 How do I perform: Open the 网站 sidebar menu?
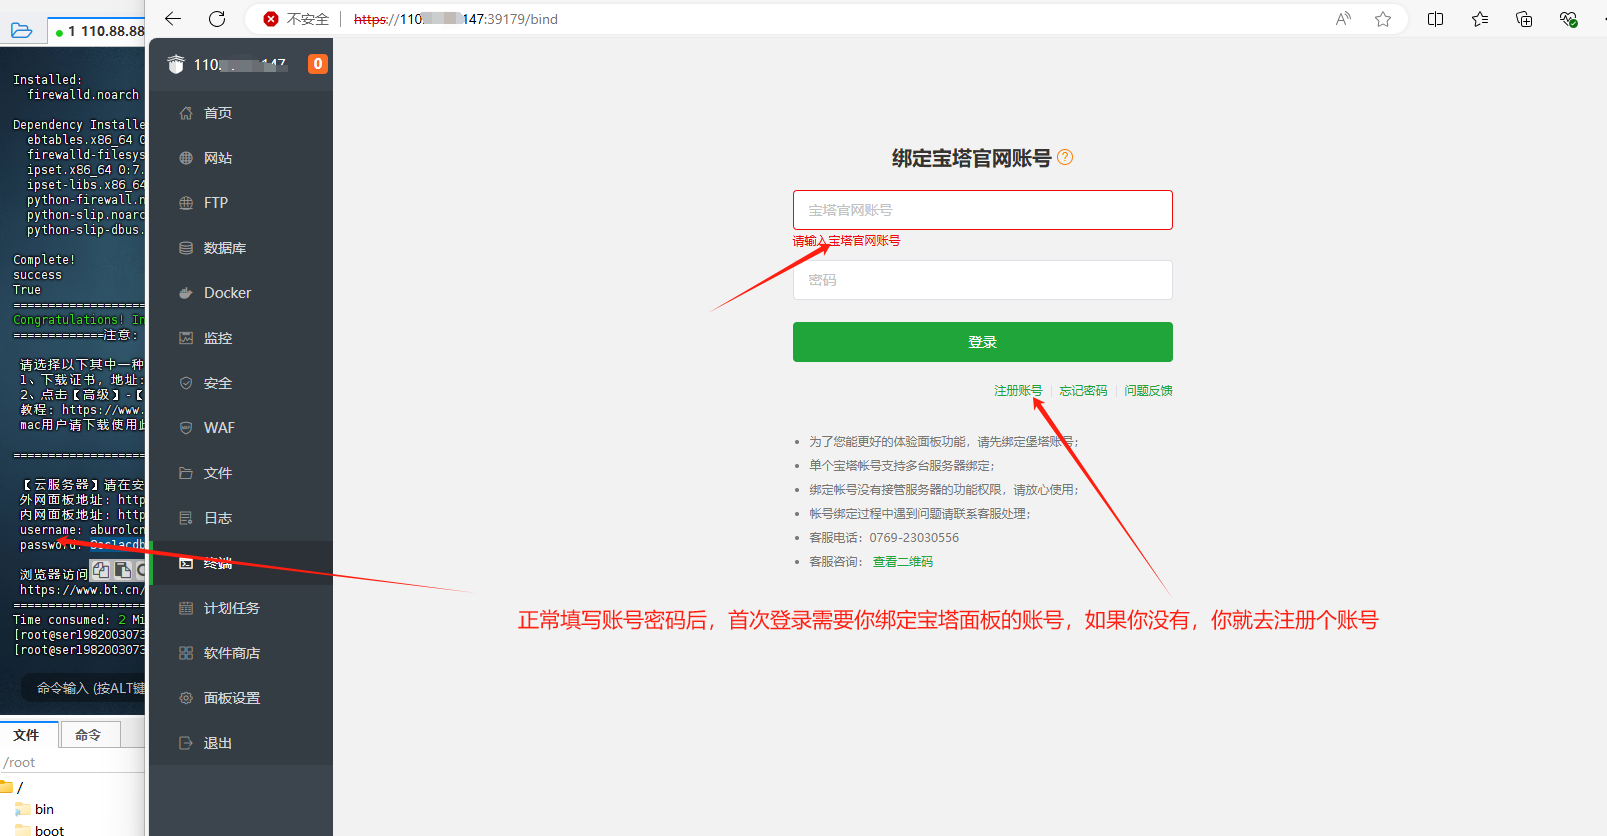(218, 158)
